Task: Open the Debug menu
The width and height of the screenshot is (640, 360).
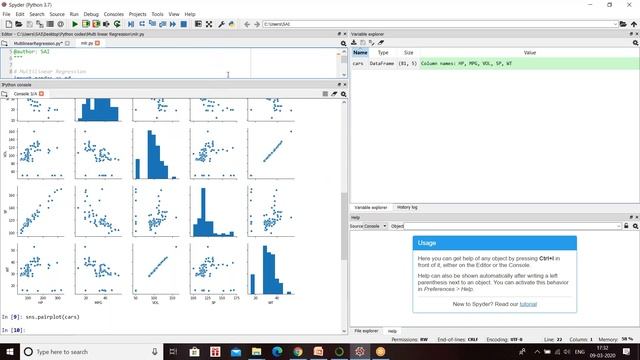Action: coord(91,14)
